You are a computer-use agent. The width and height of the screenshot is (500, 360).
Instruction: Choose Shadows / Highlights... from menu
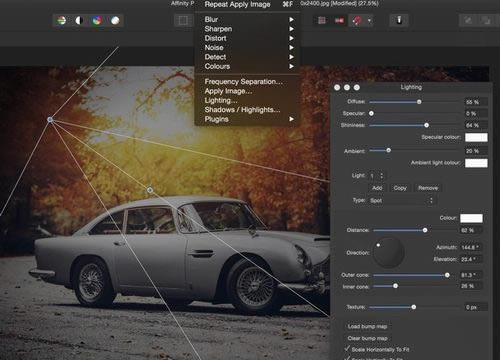pyautogui.click(x=242, y=110)
